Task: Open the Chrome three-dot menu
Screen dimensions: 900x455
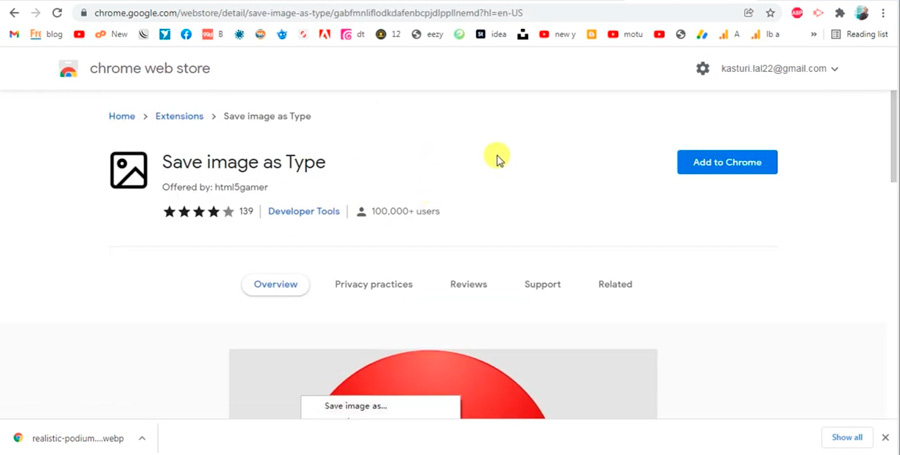Action: click(x=883, y=13)
